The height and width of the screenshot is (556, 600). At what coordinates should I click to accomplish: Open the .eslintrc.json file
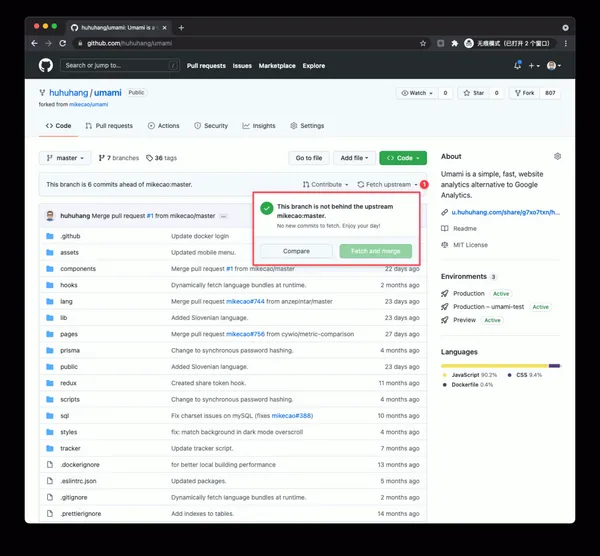(78, 481)
